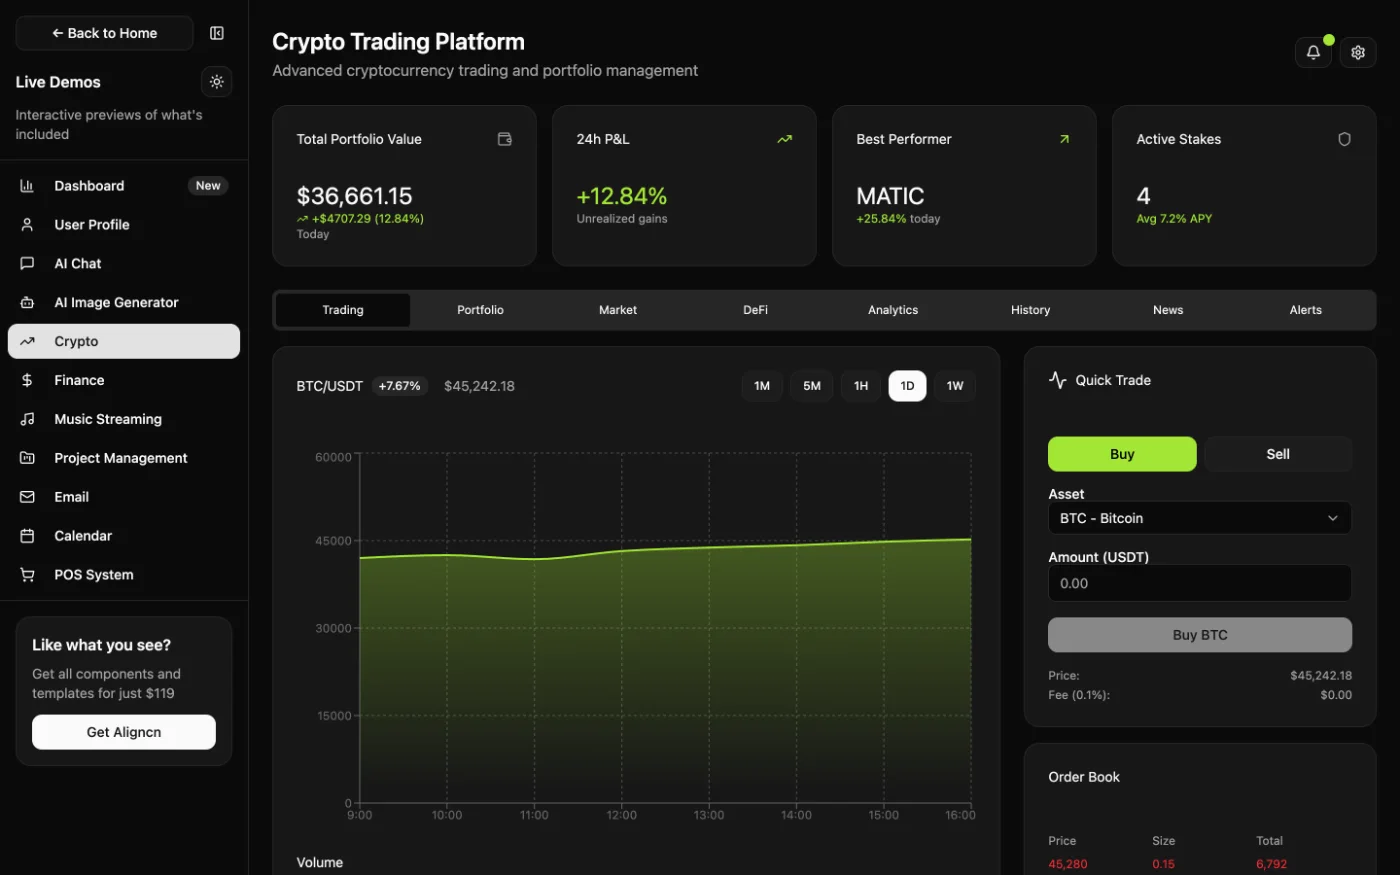
Task: Switch to the DeFi tab
Action: [755, 310]
